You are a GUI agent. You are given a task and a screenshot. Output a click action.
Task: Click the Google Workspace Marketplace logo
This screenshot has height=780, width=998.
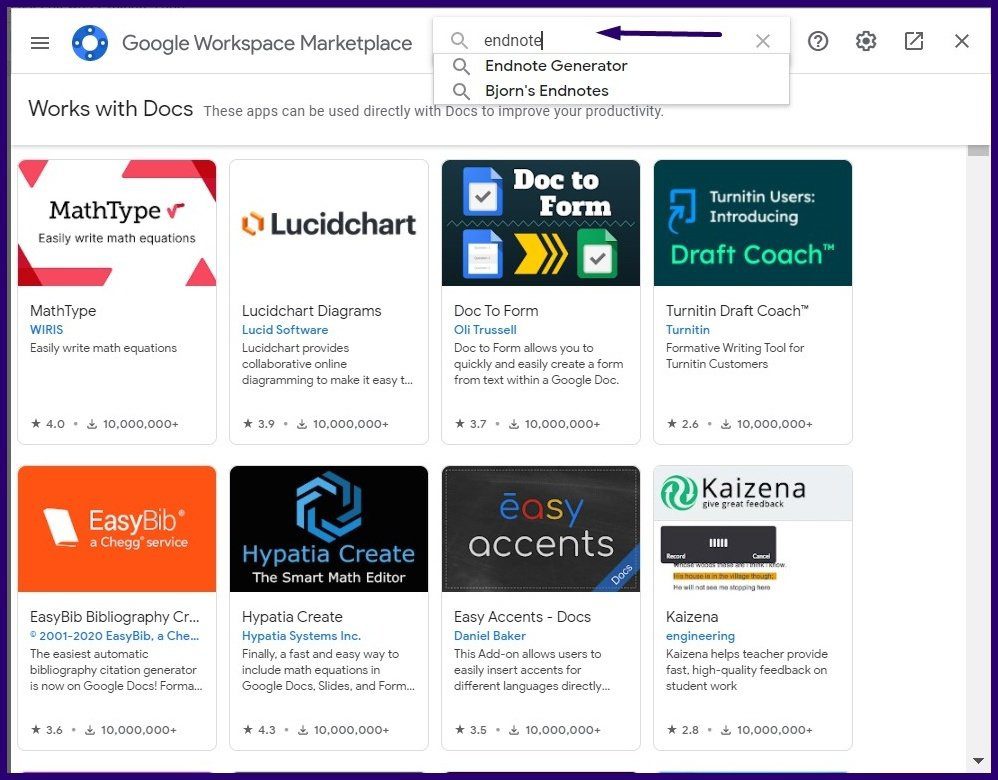90,43
